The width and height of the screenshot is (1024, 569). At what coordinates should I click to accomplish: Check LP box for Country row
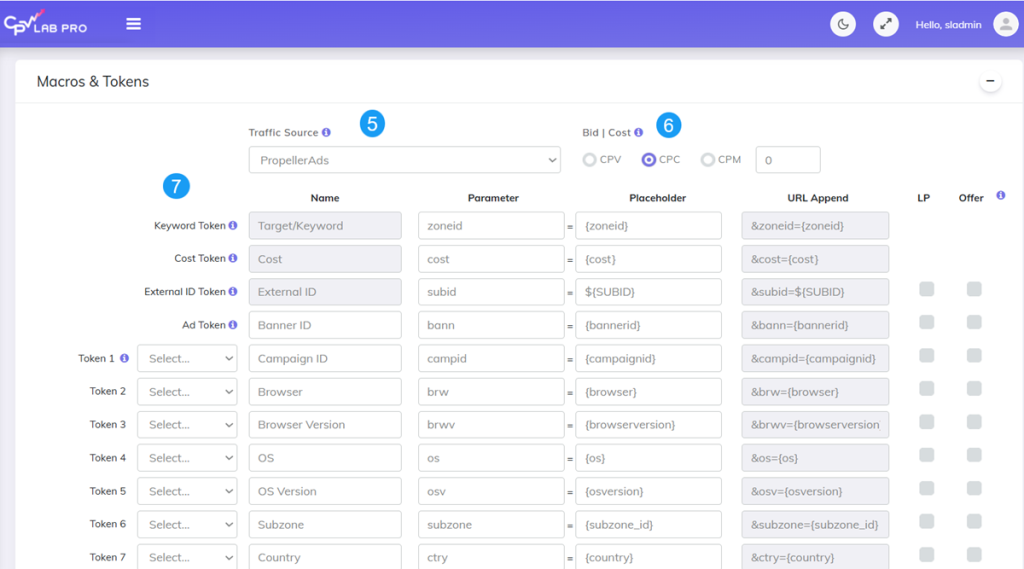[x=926, y=555]
